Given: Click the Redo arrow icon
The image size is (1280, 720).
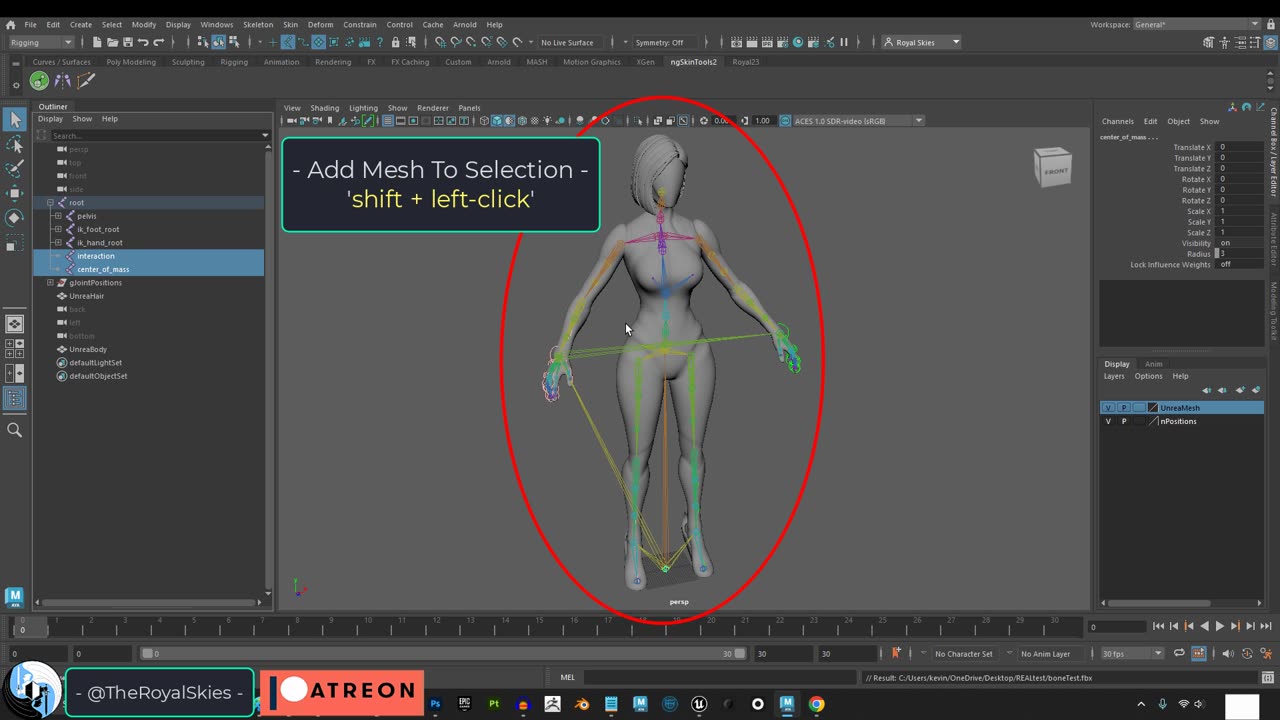Looking at the screenshot, I should [x=158, y=42].
